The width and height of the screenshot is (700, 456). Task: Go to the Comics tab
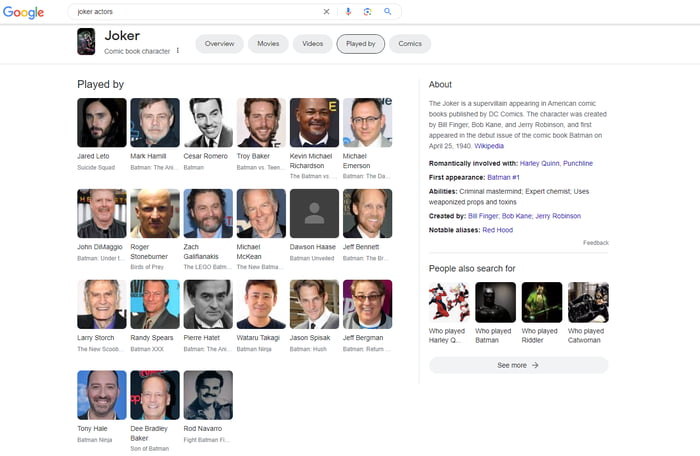(x=410, y=44)
